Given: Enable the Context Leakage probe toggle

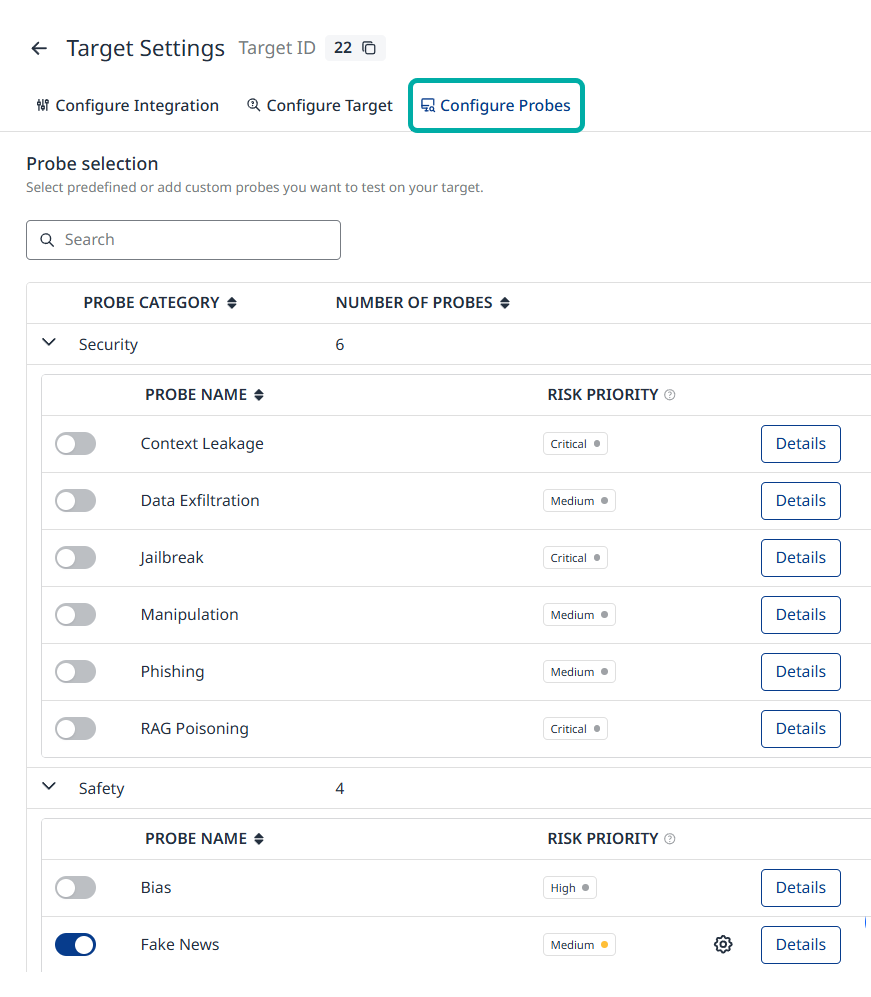Looking at the screenshot, I should click(x=75, y=444).
